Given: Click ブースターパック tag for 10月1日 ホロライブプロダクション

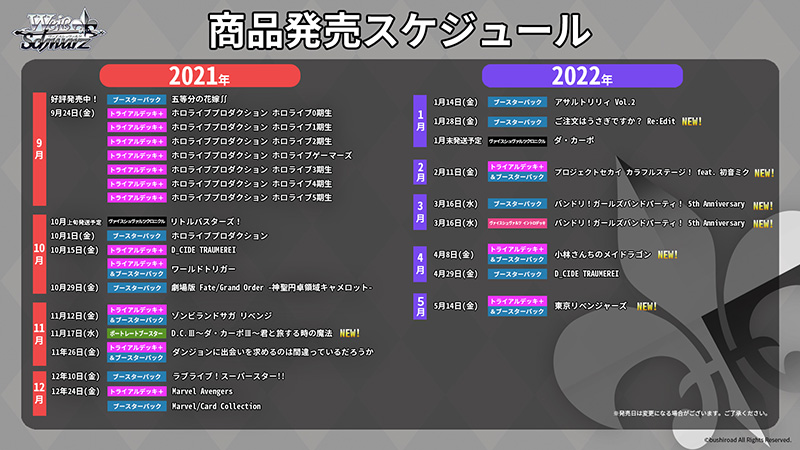Looking at the screenshot, I should pos(137,236).
